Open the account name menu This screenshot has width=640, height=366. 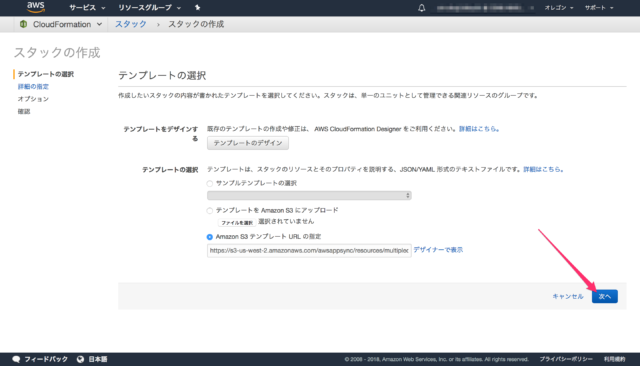(485, 8)
